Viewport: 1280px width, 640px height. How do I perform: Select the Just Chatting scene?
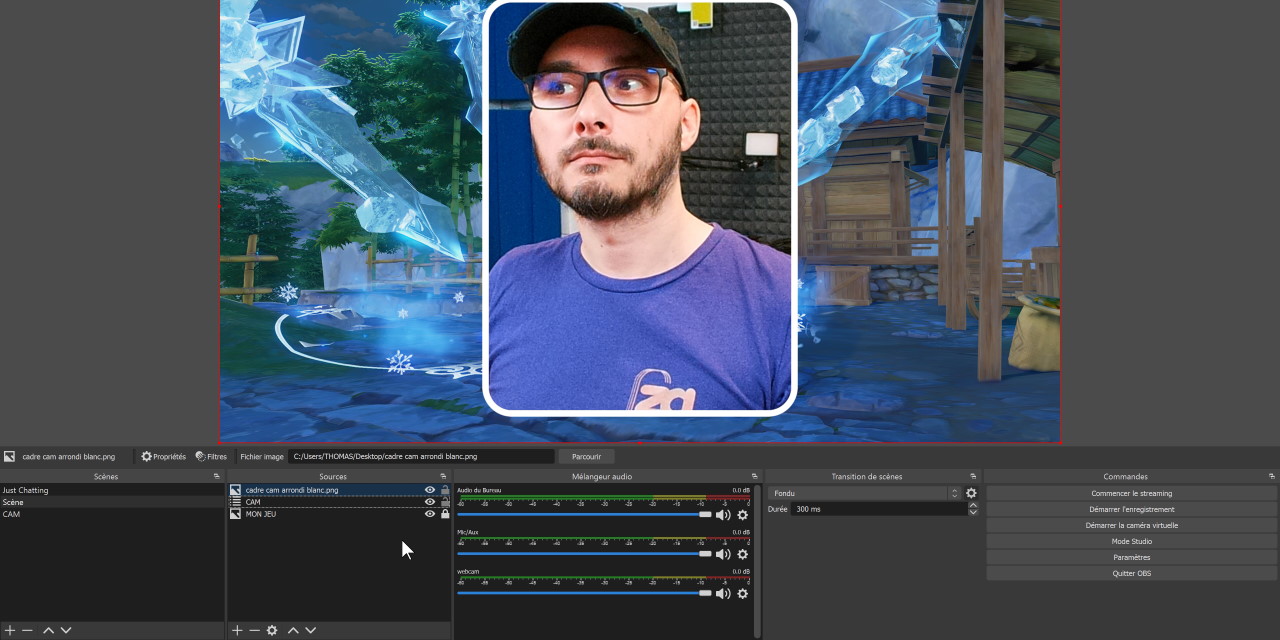(25, 490)
